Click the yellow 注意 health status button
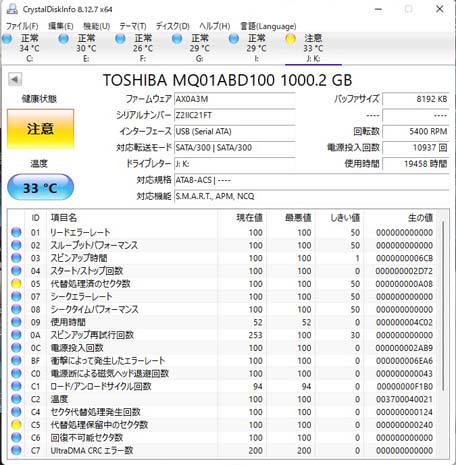Screen dimensions: 456x465 [x=40, y=129]
